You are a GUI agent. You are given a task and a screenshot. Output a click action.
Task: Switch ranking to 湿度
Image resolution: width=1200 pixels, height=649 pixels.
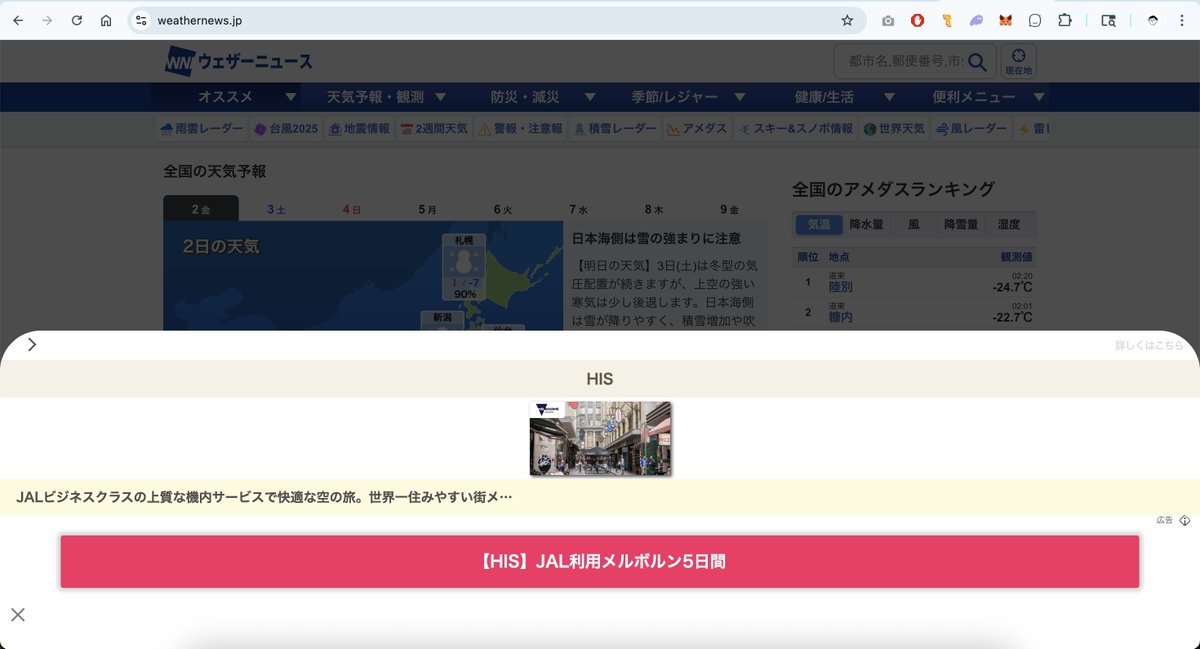[1008, 225]
